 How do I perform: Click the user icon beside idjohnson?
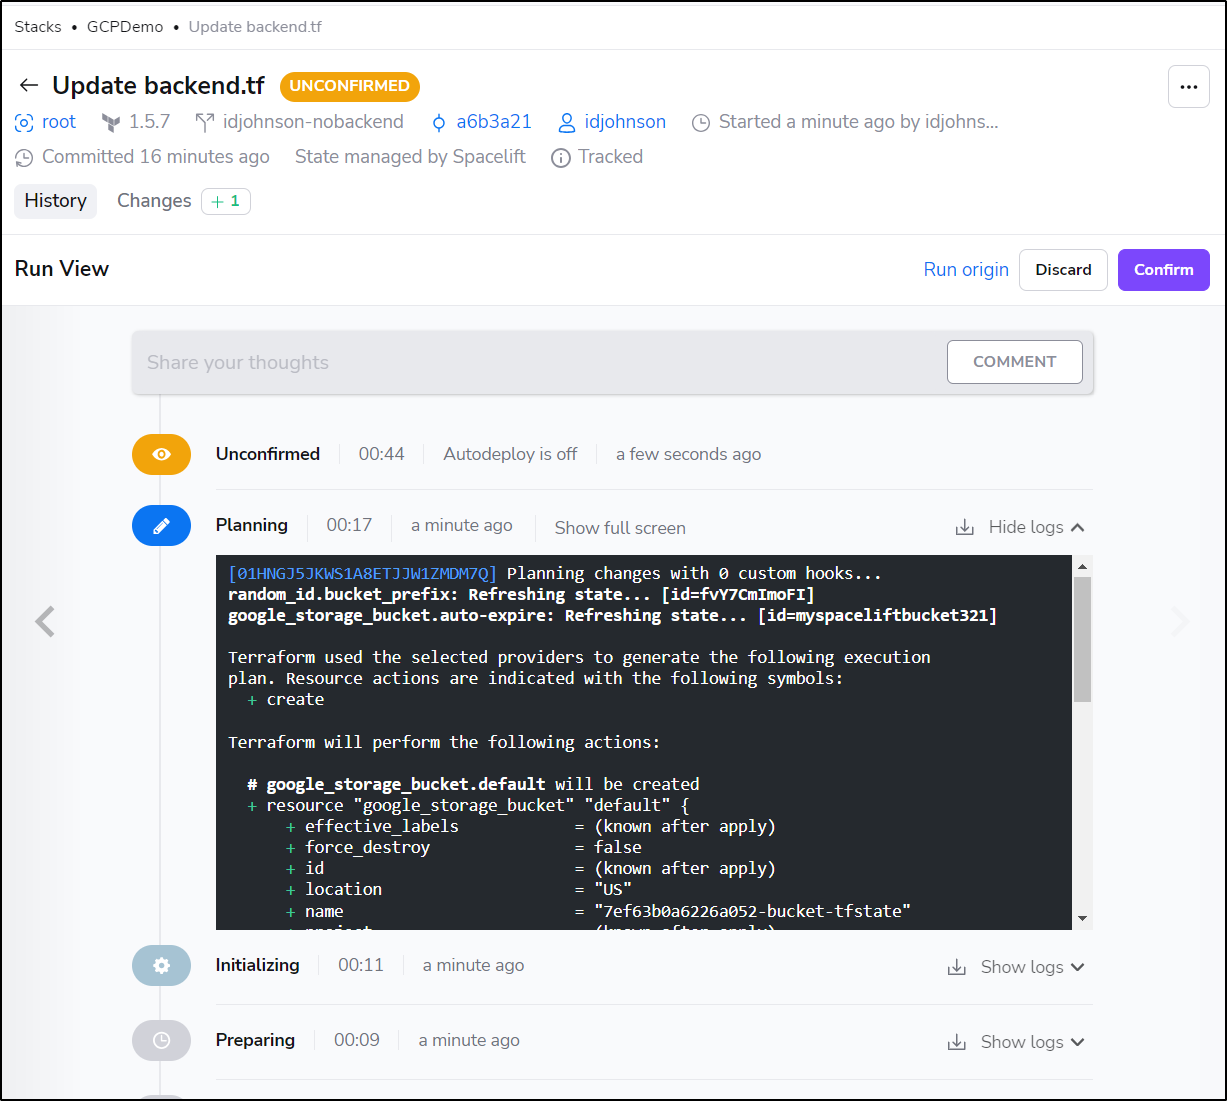coord(567,122)
